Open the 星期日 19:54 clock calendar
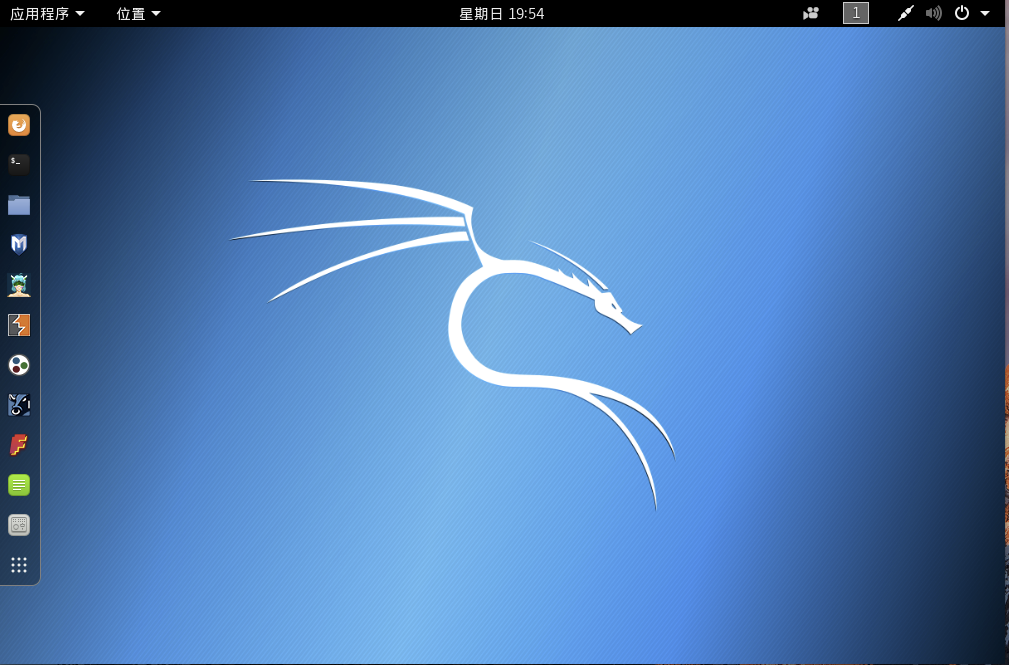 click(502, 14)
